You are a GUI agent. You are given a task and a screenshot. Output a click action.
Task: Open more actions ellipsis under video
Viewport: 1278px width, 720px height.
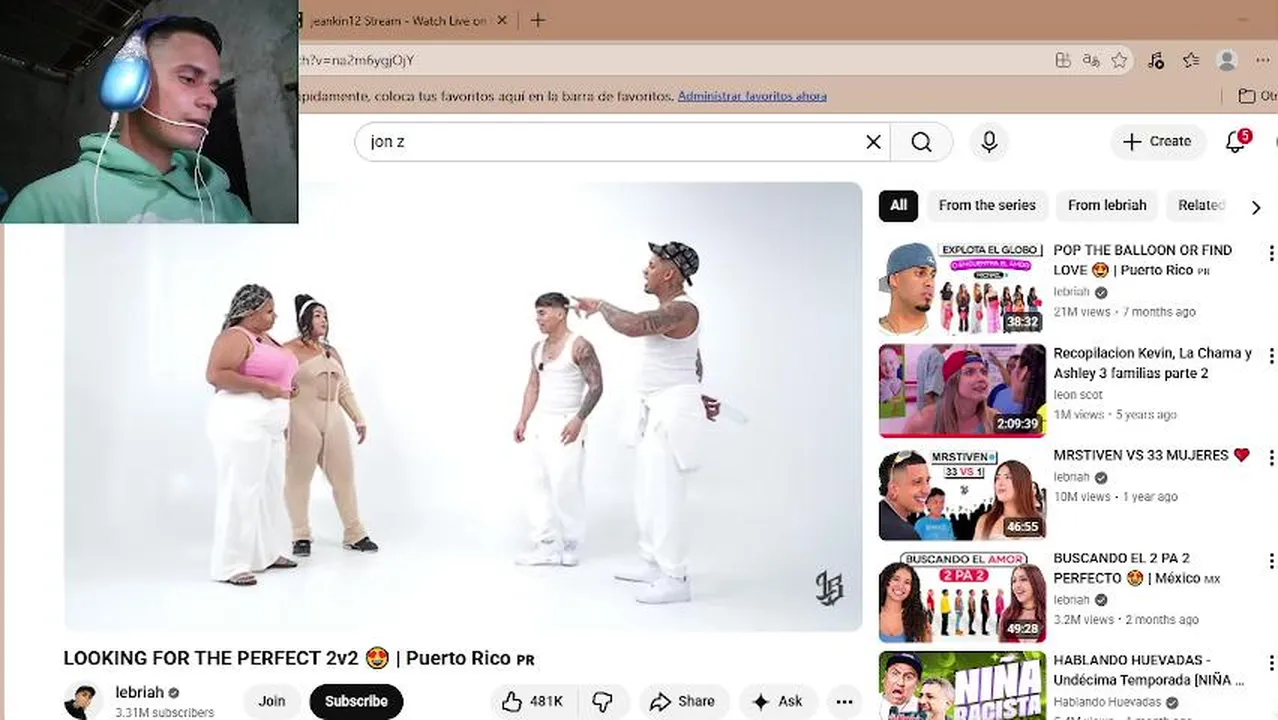pyautogui.click(x=844, y=701)
